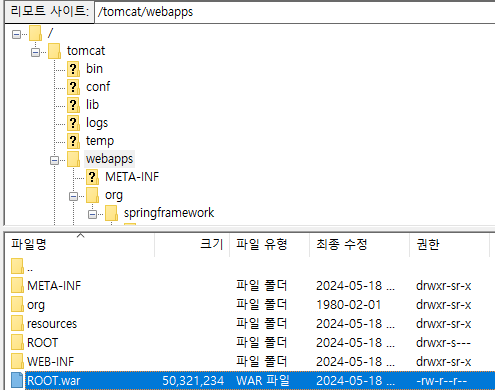This screenshot has width=495, height=390.
Task: Collapse the root '/' tree node
Action: tap(16, 34)
